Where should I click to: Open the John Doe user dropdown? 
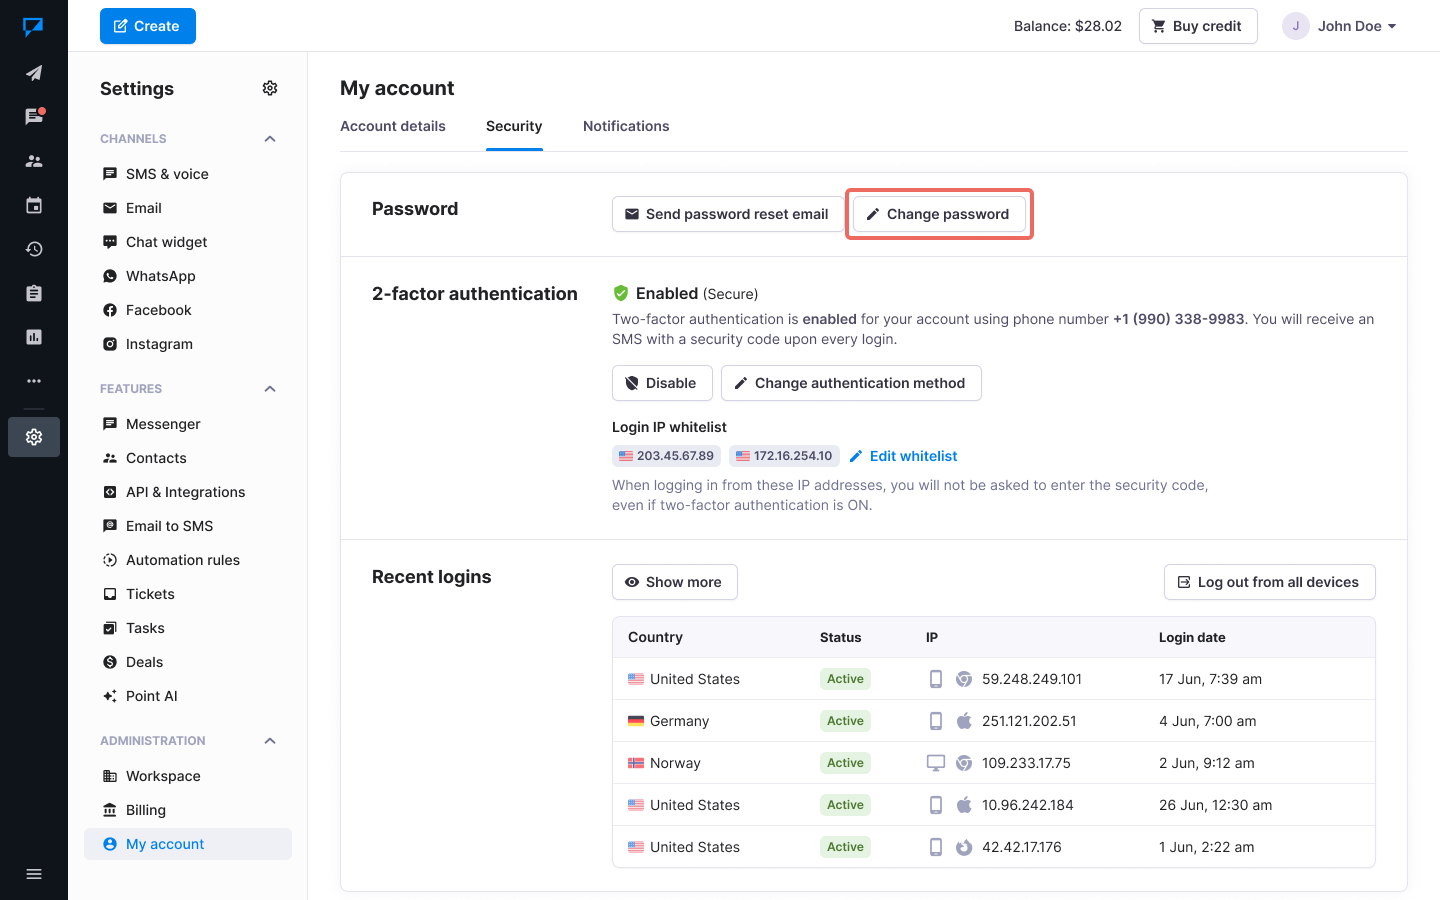1340,26
